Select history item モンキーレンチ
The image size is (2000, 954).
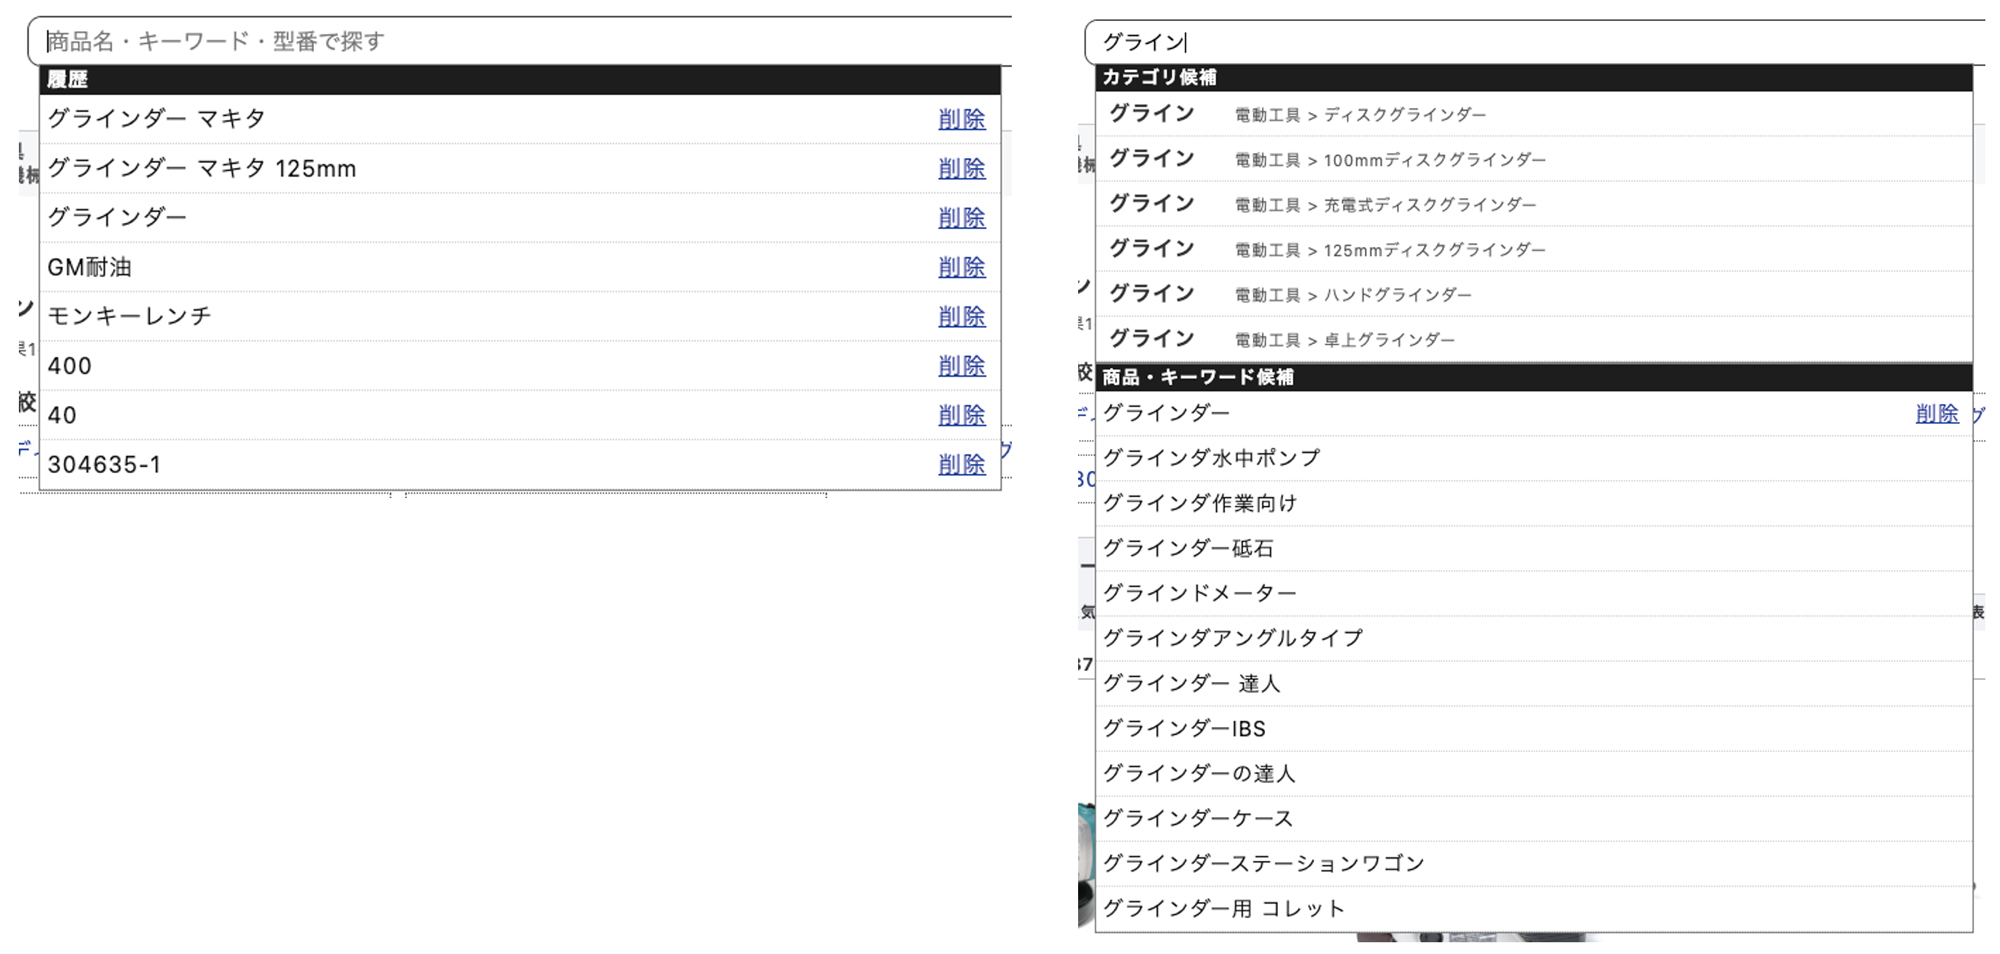130,316
